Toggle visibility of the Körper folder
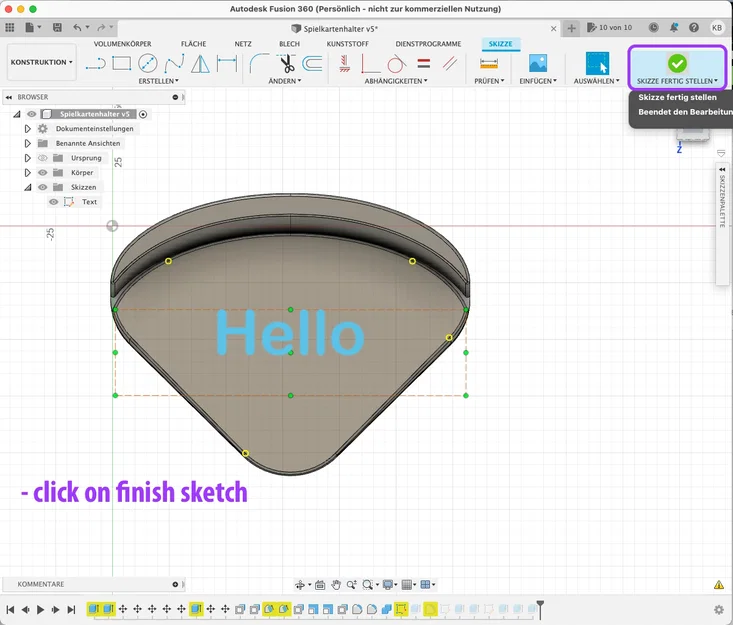The width and height of the screenshot is (733, 625). click(x=43, y=173)
